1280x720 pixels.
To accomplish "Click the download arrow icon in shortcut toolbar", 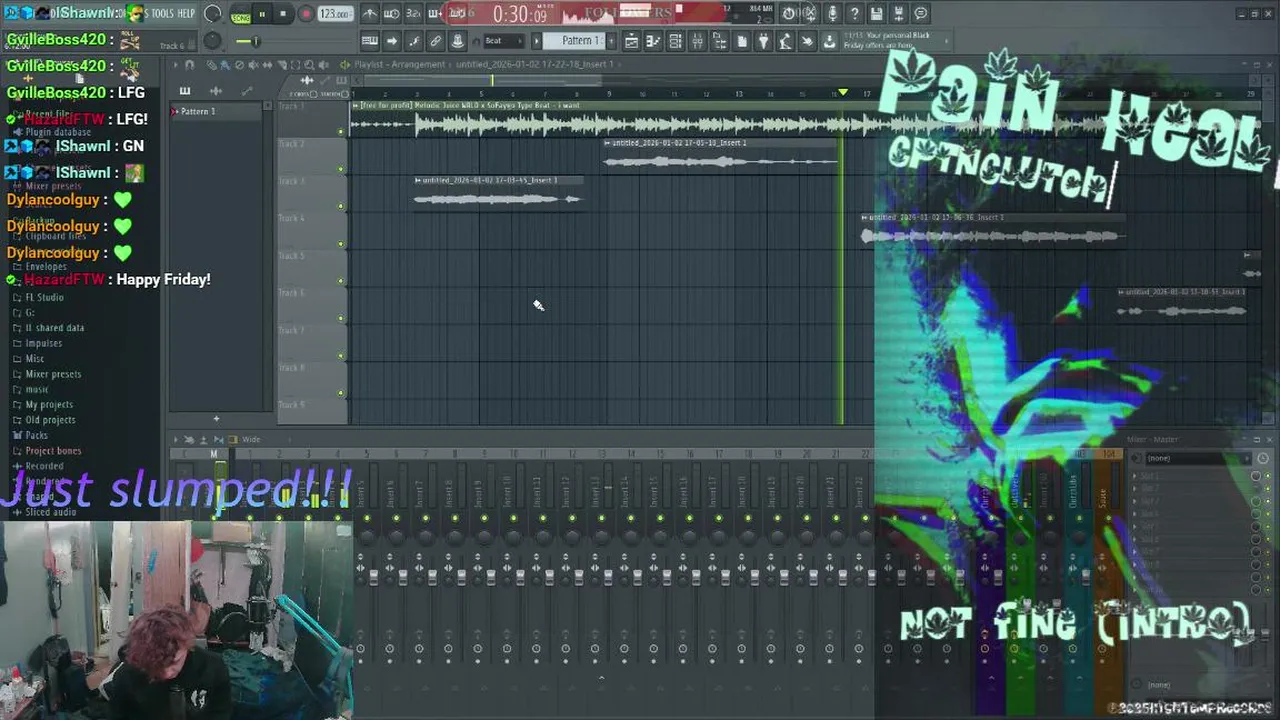I will coord(829,41).
